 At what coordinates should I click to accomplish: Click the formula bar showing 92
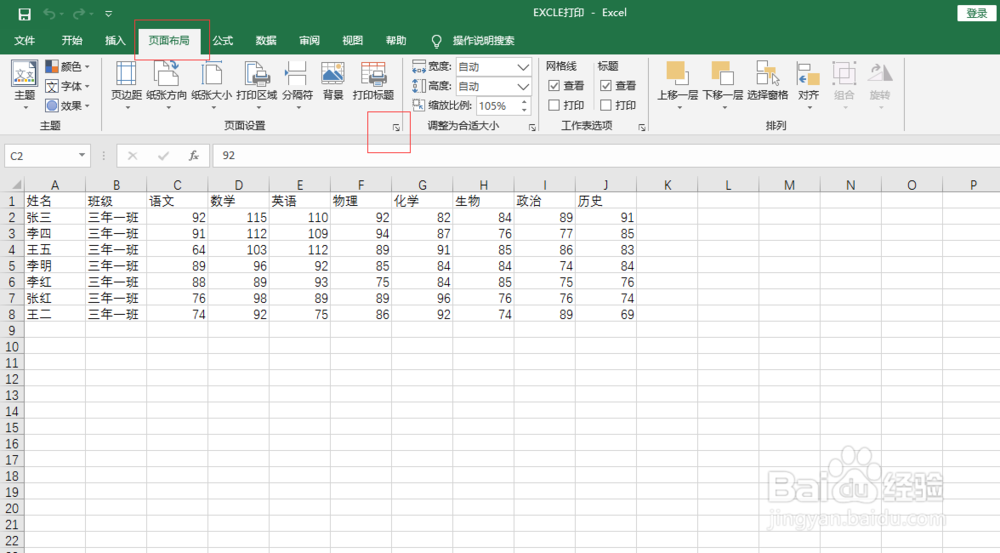pos(606,156)
